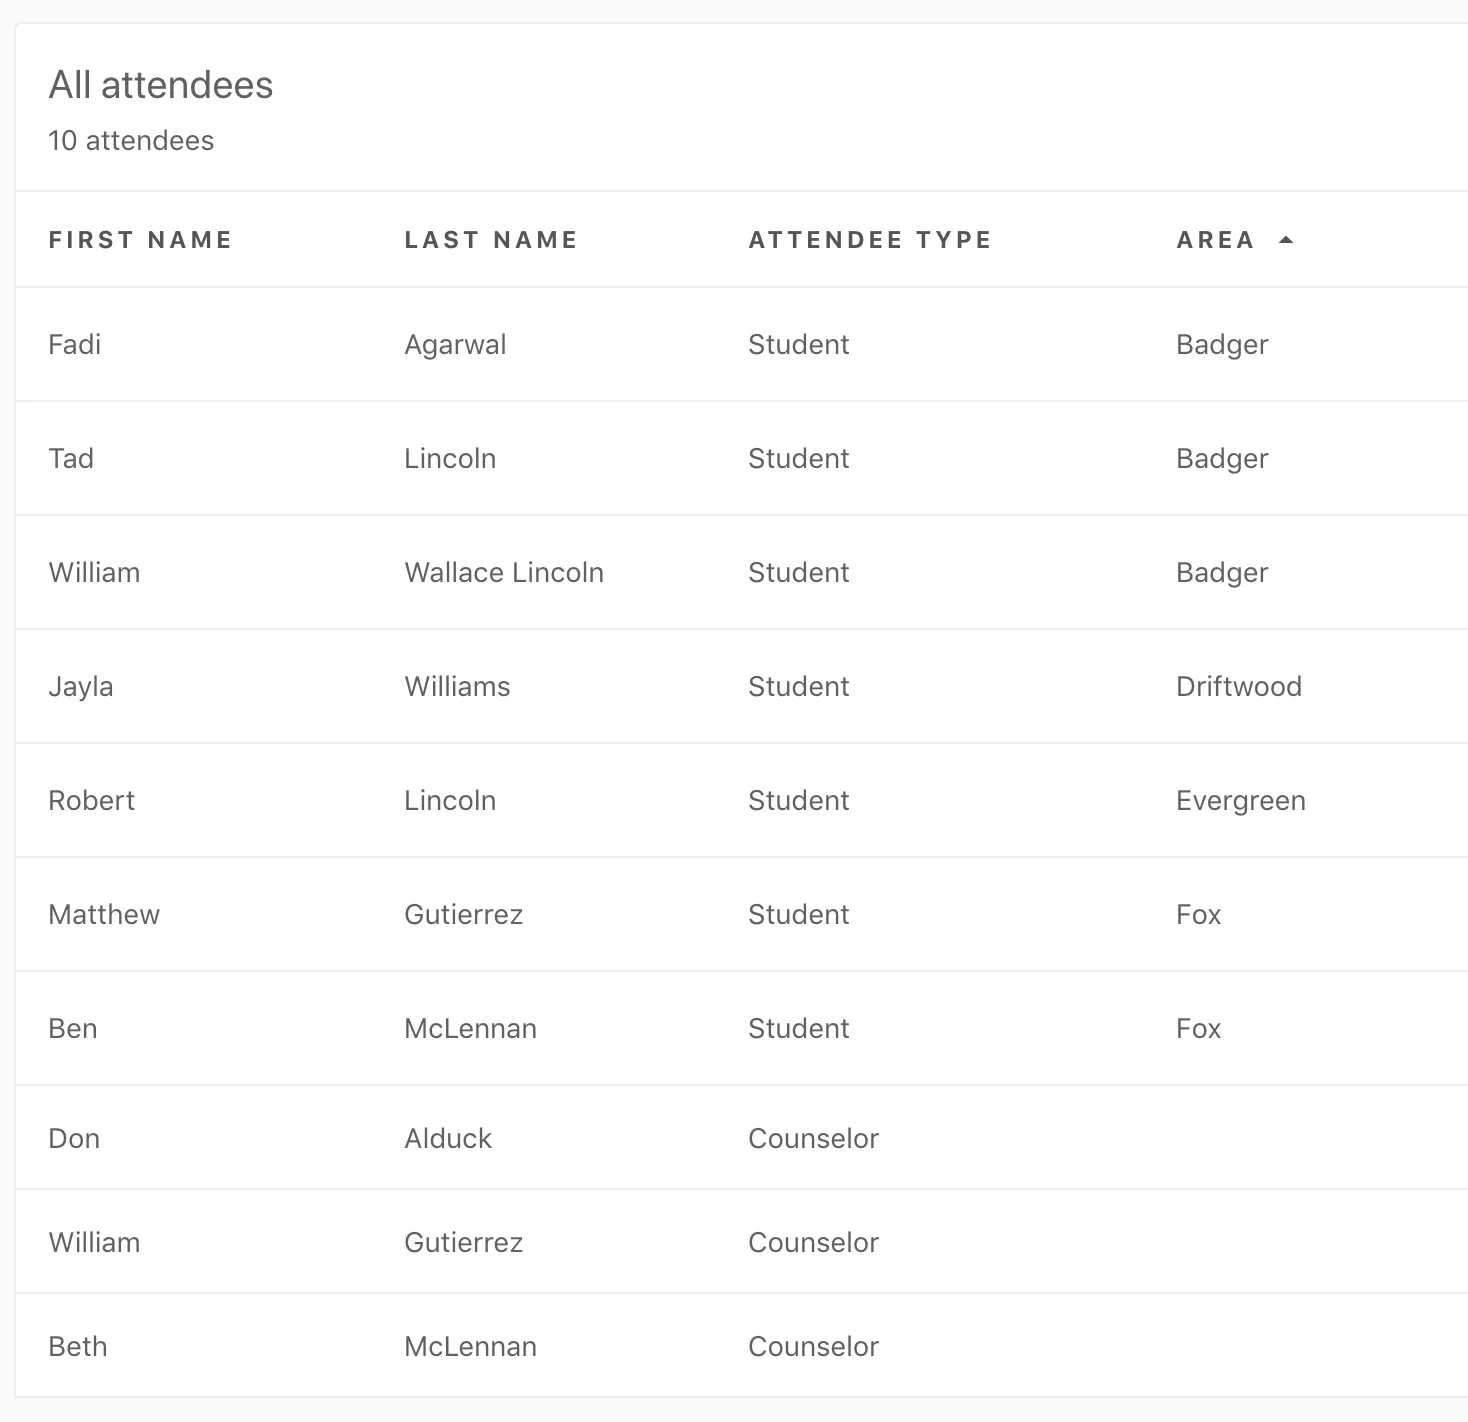Click Robert Lincoln's first name
This screenshot has height=1422, width=1468.
point(91,801)
